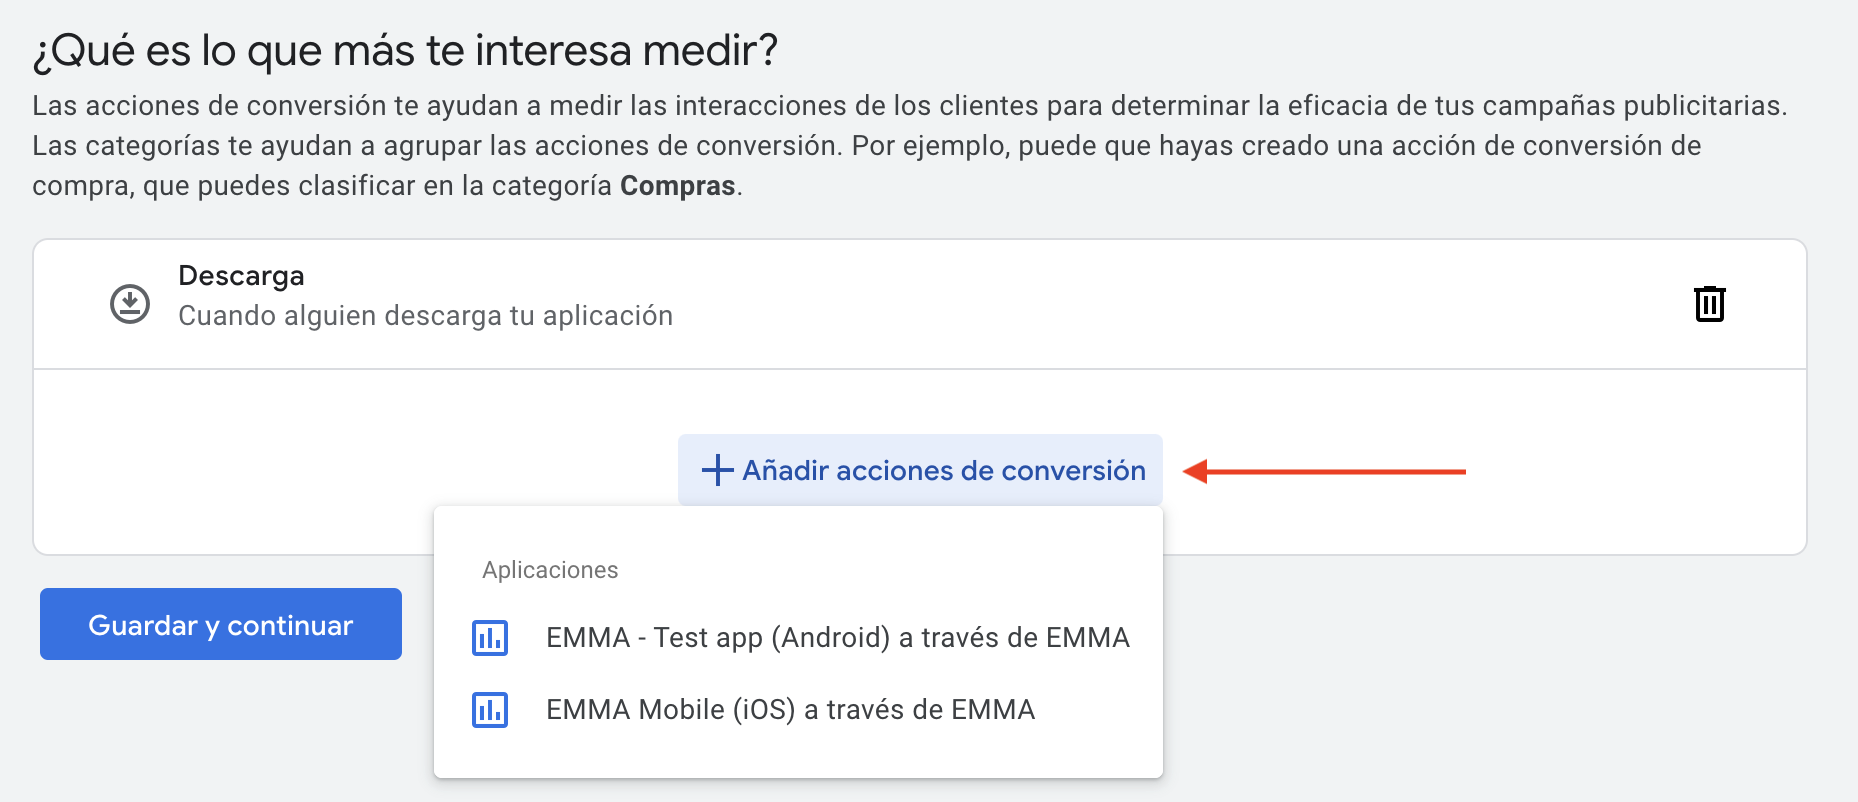The width and height of the screenshot is (1858, 802).
Task: Click the bold word Compras
Action: click(677, 186)
